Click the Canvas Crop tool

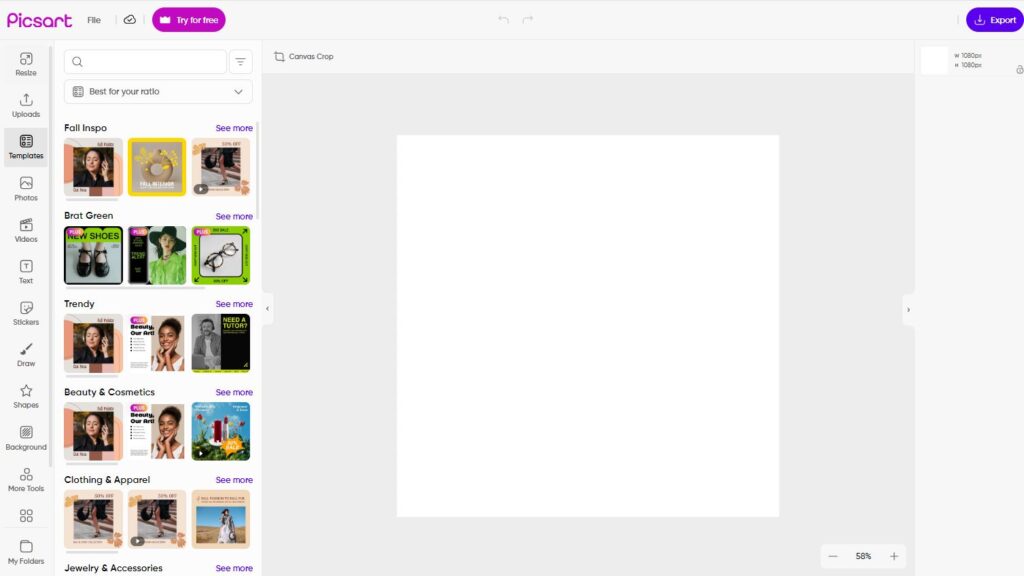point(304,56)
